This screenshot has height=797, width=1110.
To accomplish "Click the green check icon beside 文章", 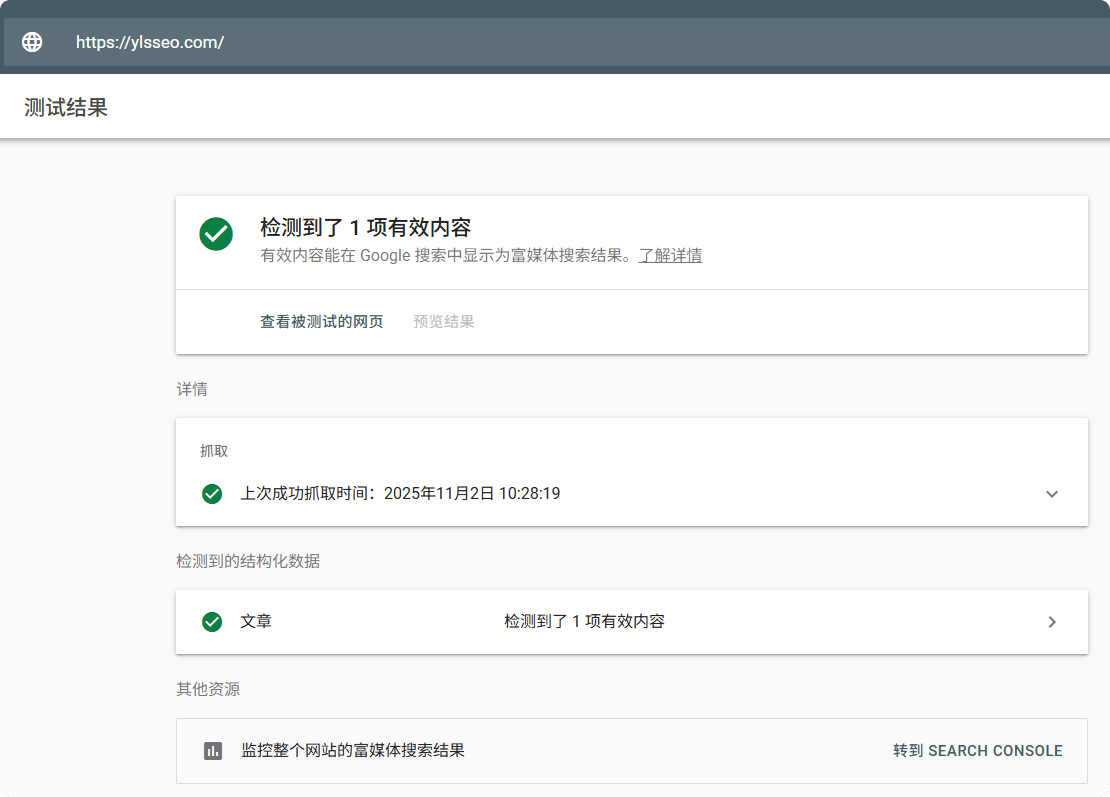I will pos(212,621).
